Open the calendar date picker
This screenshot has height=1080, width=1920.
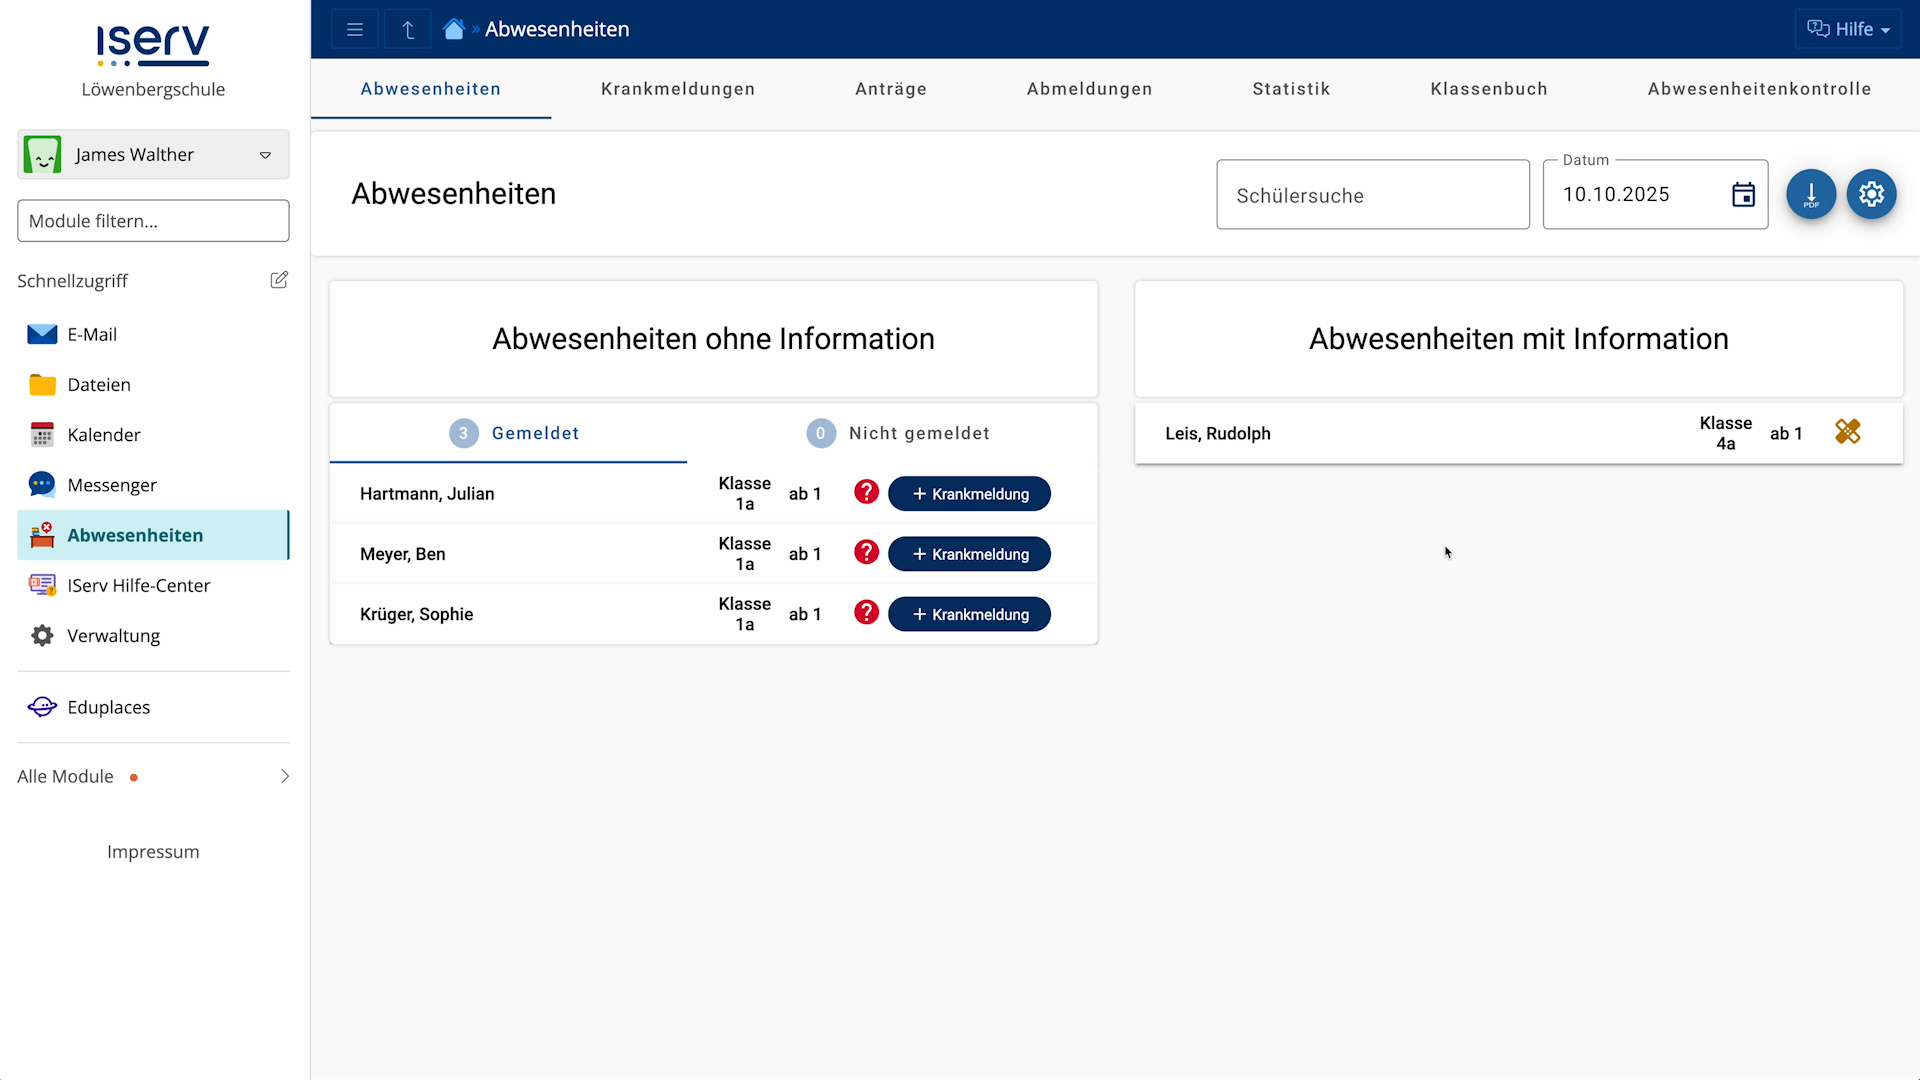click(1743, 194)
